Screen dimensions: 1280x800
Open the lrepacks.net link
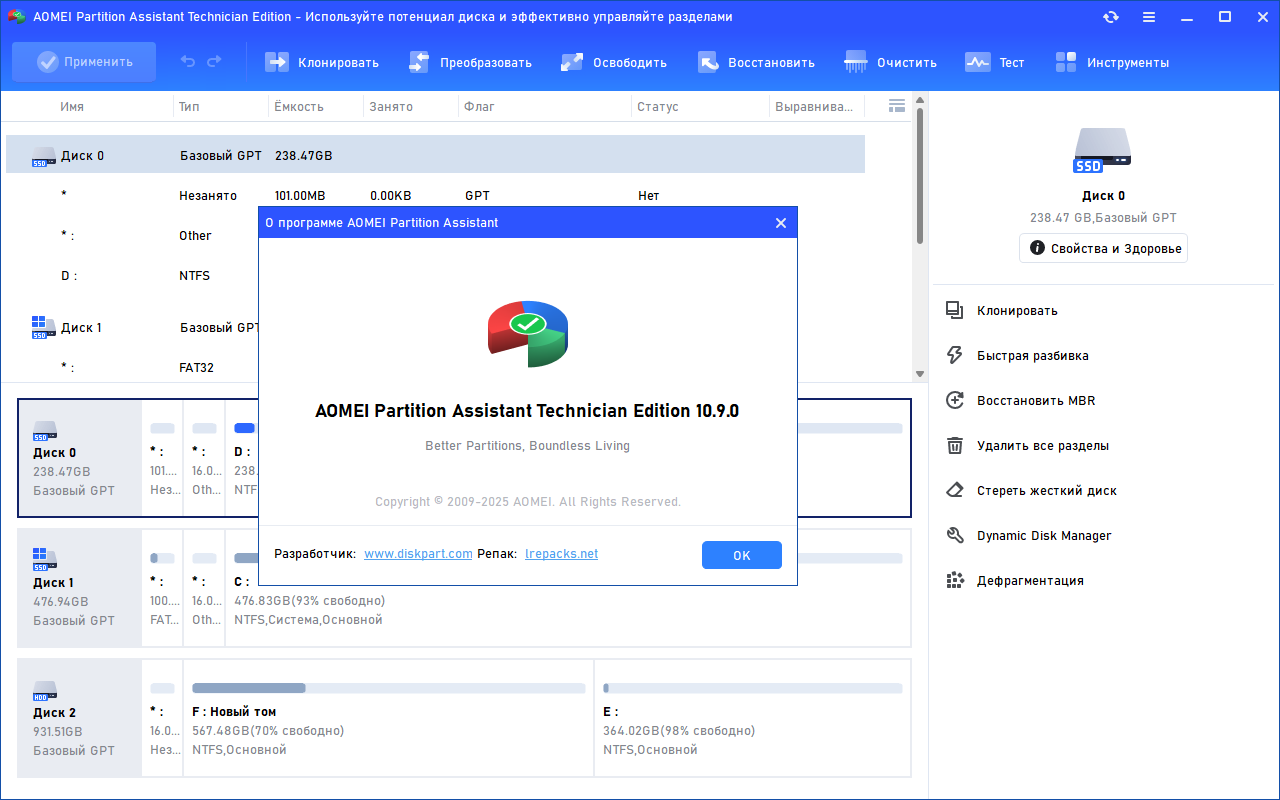point(561,554)
